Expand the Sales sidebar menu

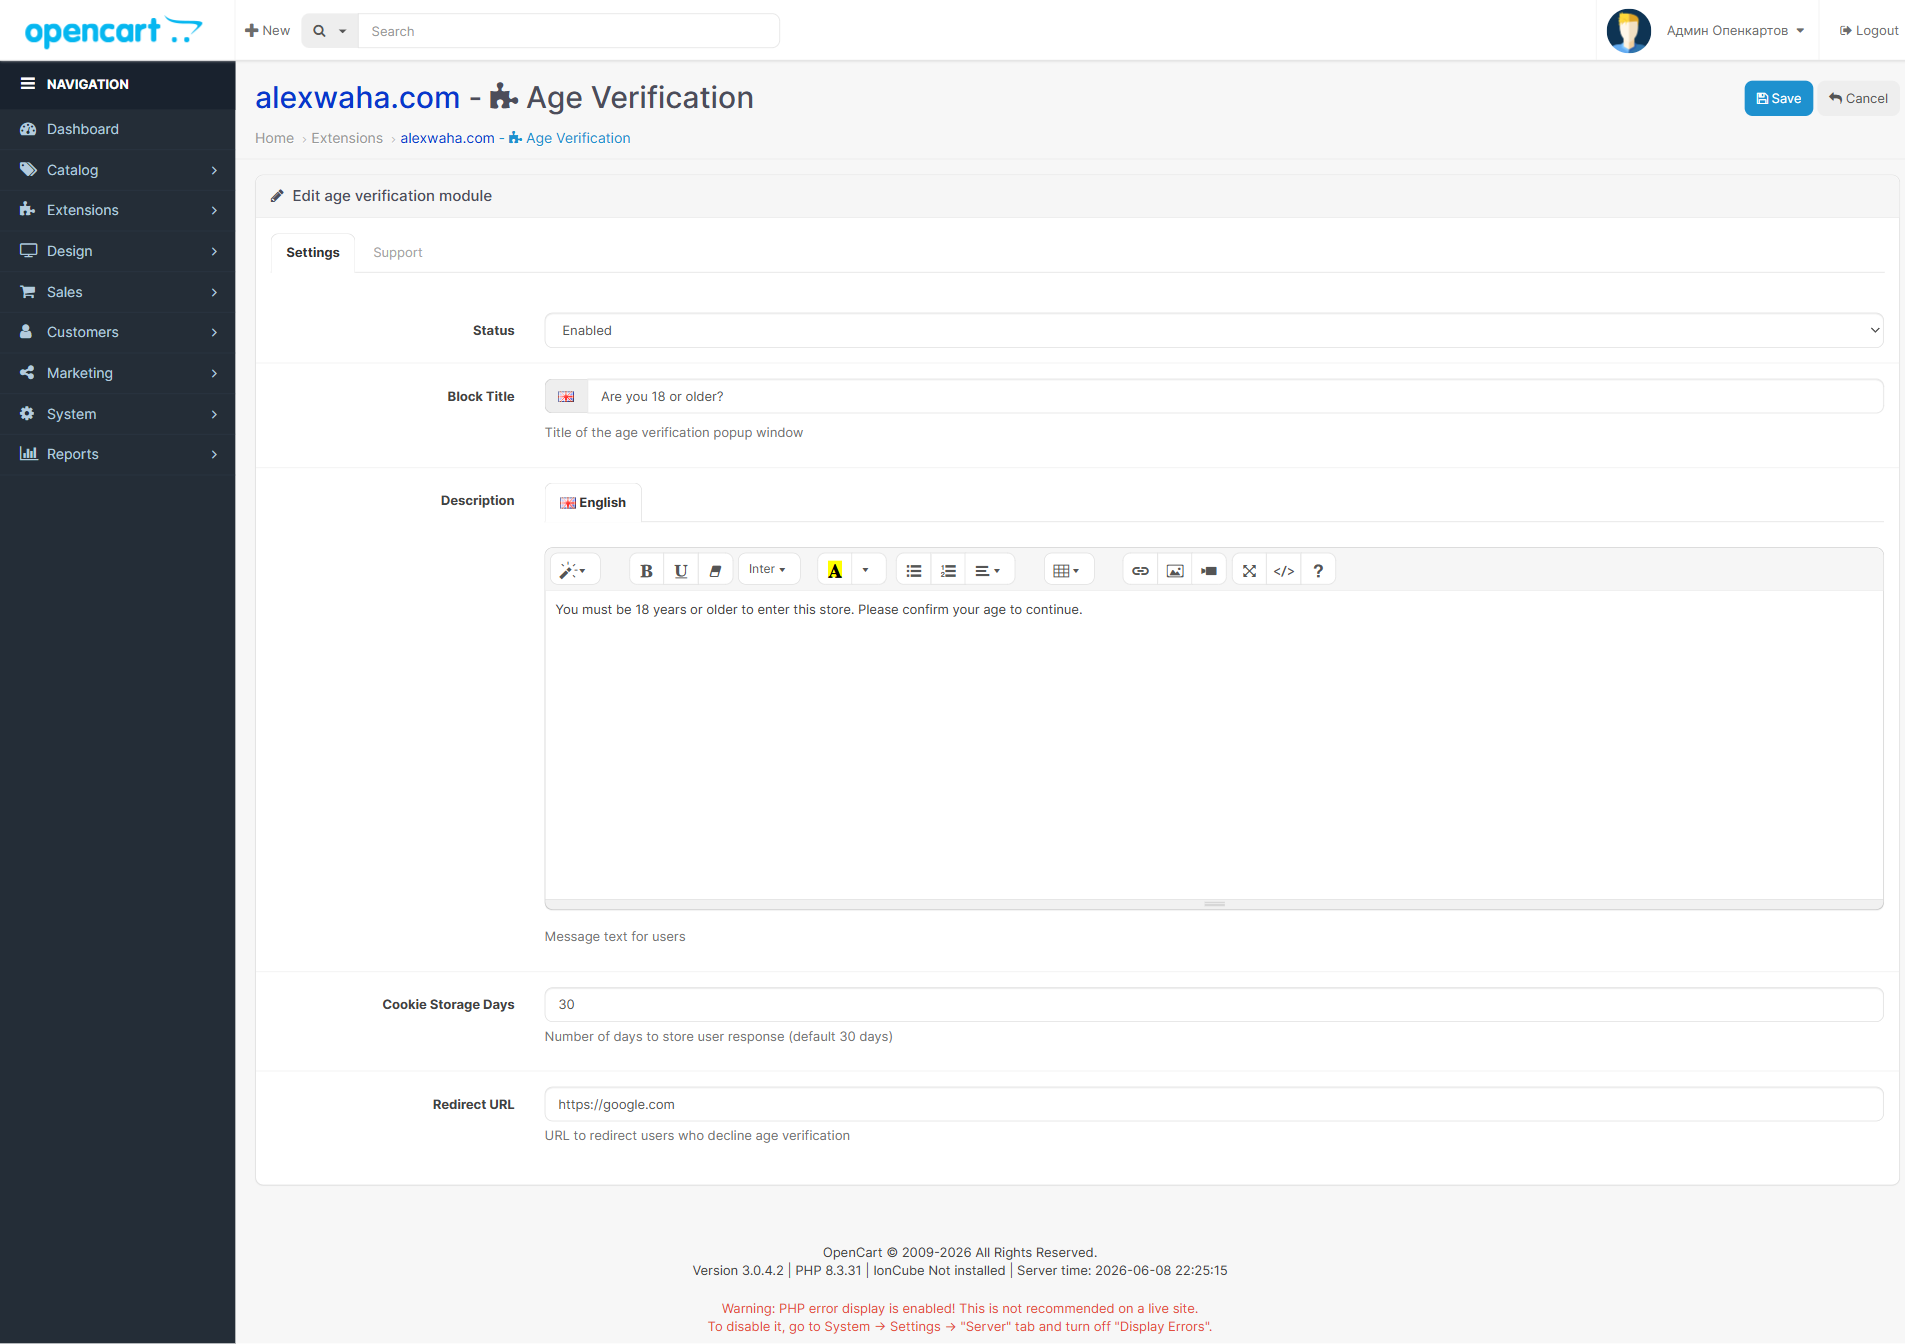point(118,292)
